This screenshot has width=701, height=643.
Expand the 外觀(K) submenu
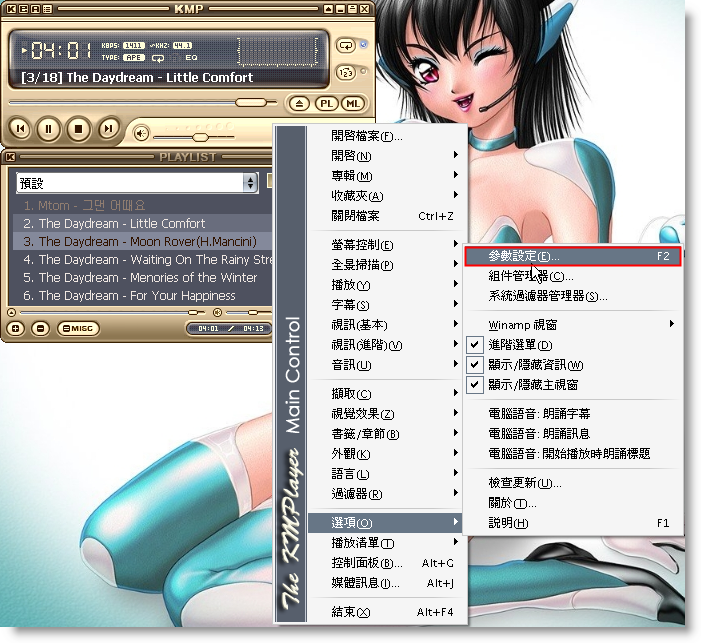[x=385, y=454]
